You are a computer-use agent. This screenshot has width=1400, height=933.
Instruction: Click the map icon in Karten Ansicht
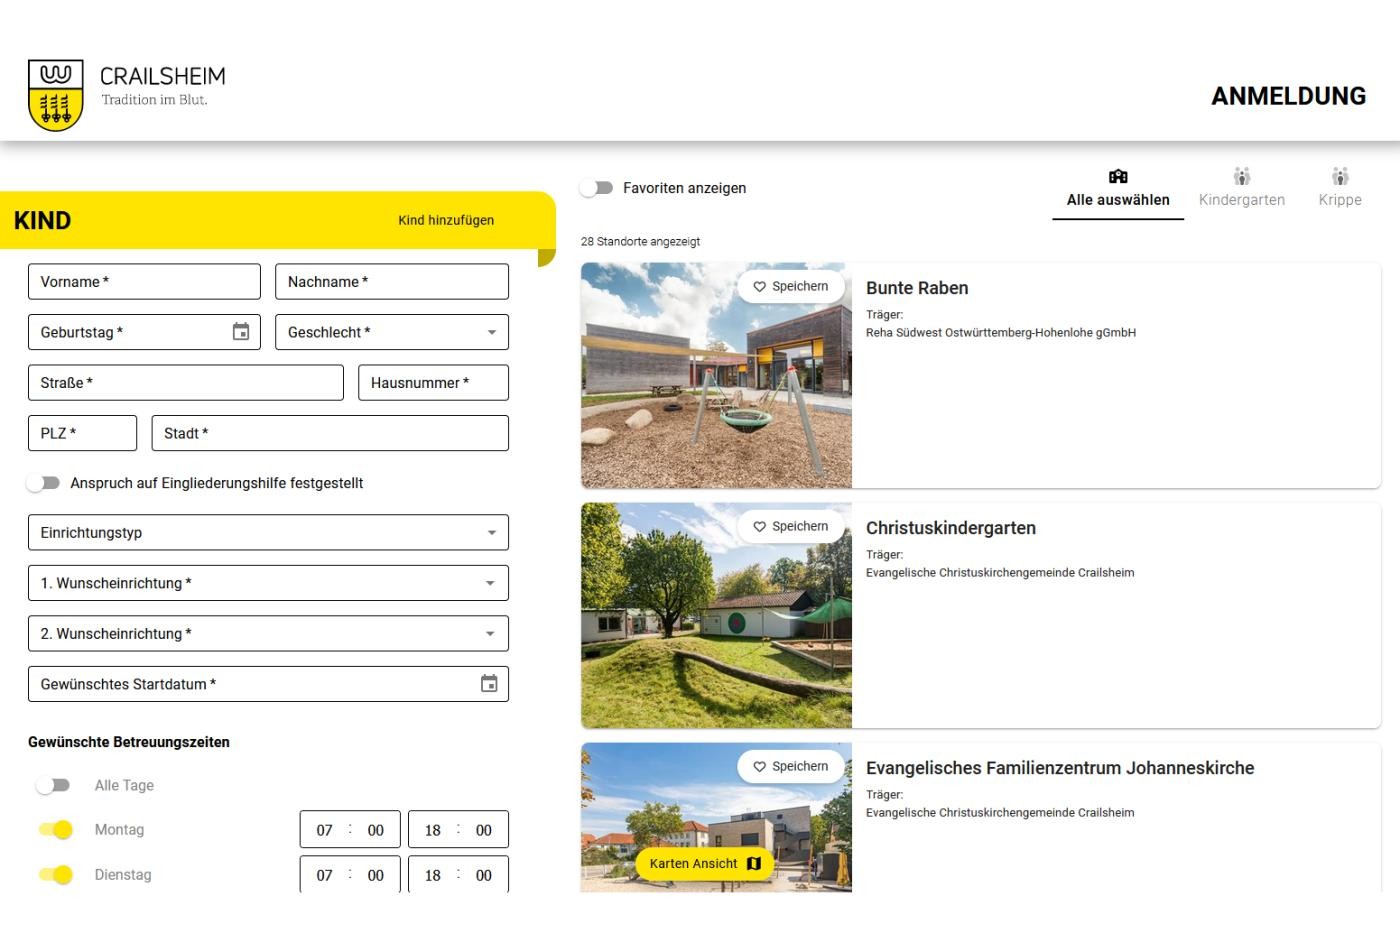(x=754, y=863)
